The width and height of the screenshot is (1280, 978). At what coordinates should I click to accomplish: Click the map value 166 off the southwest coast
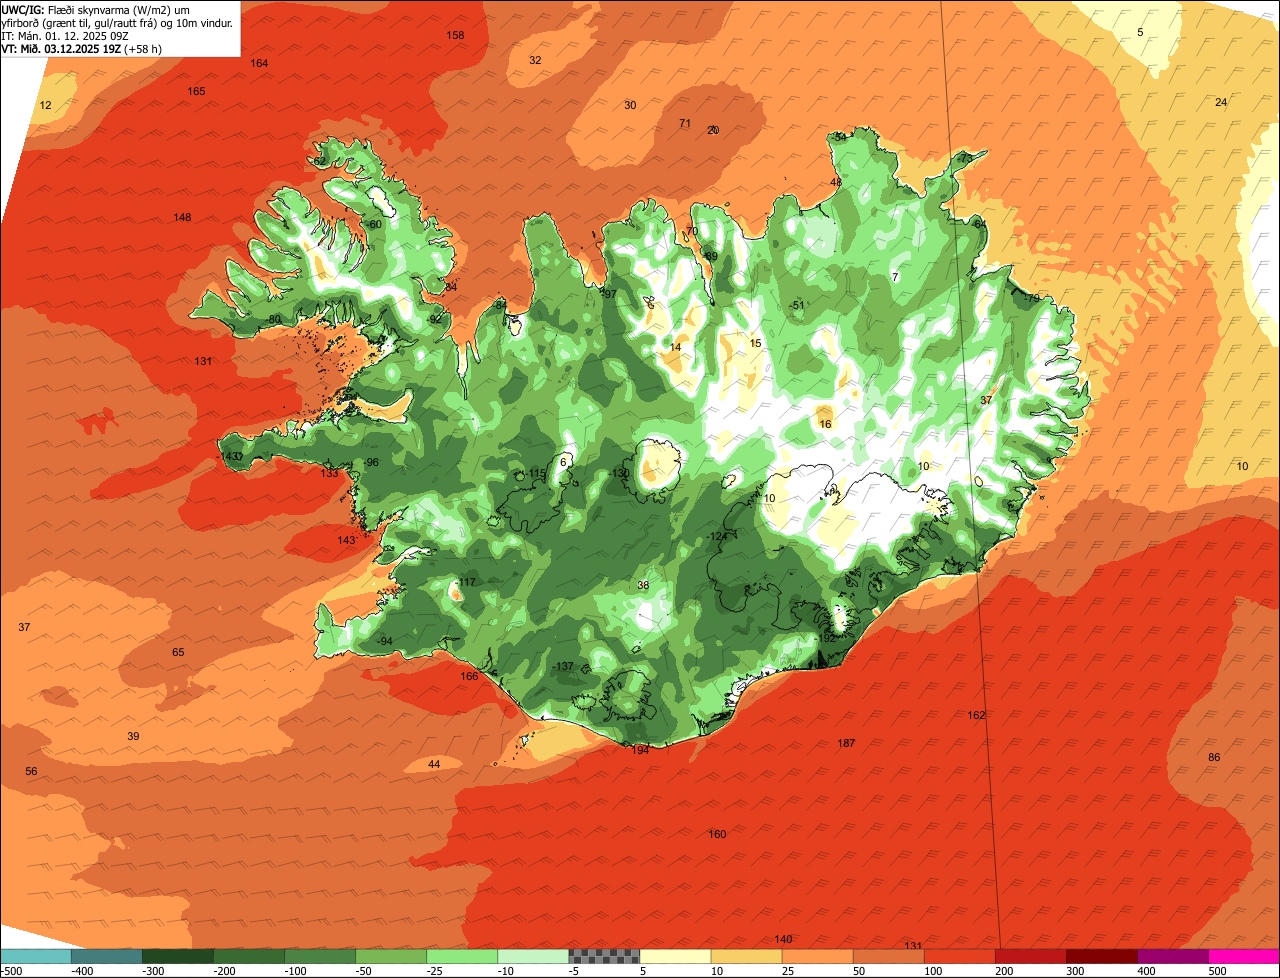pyautogui.click(x=469, y=676)
